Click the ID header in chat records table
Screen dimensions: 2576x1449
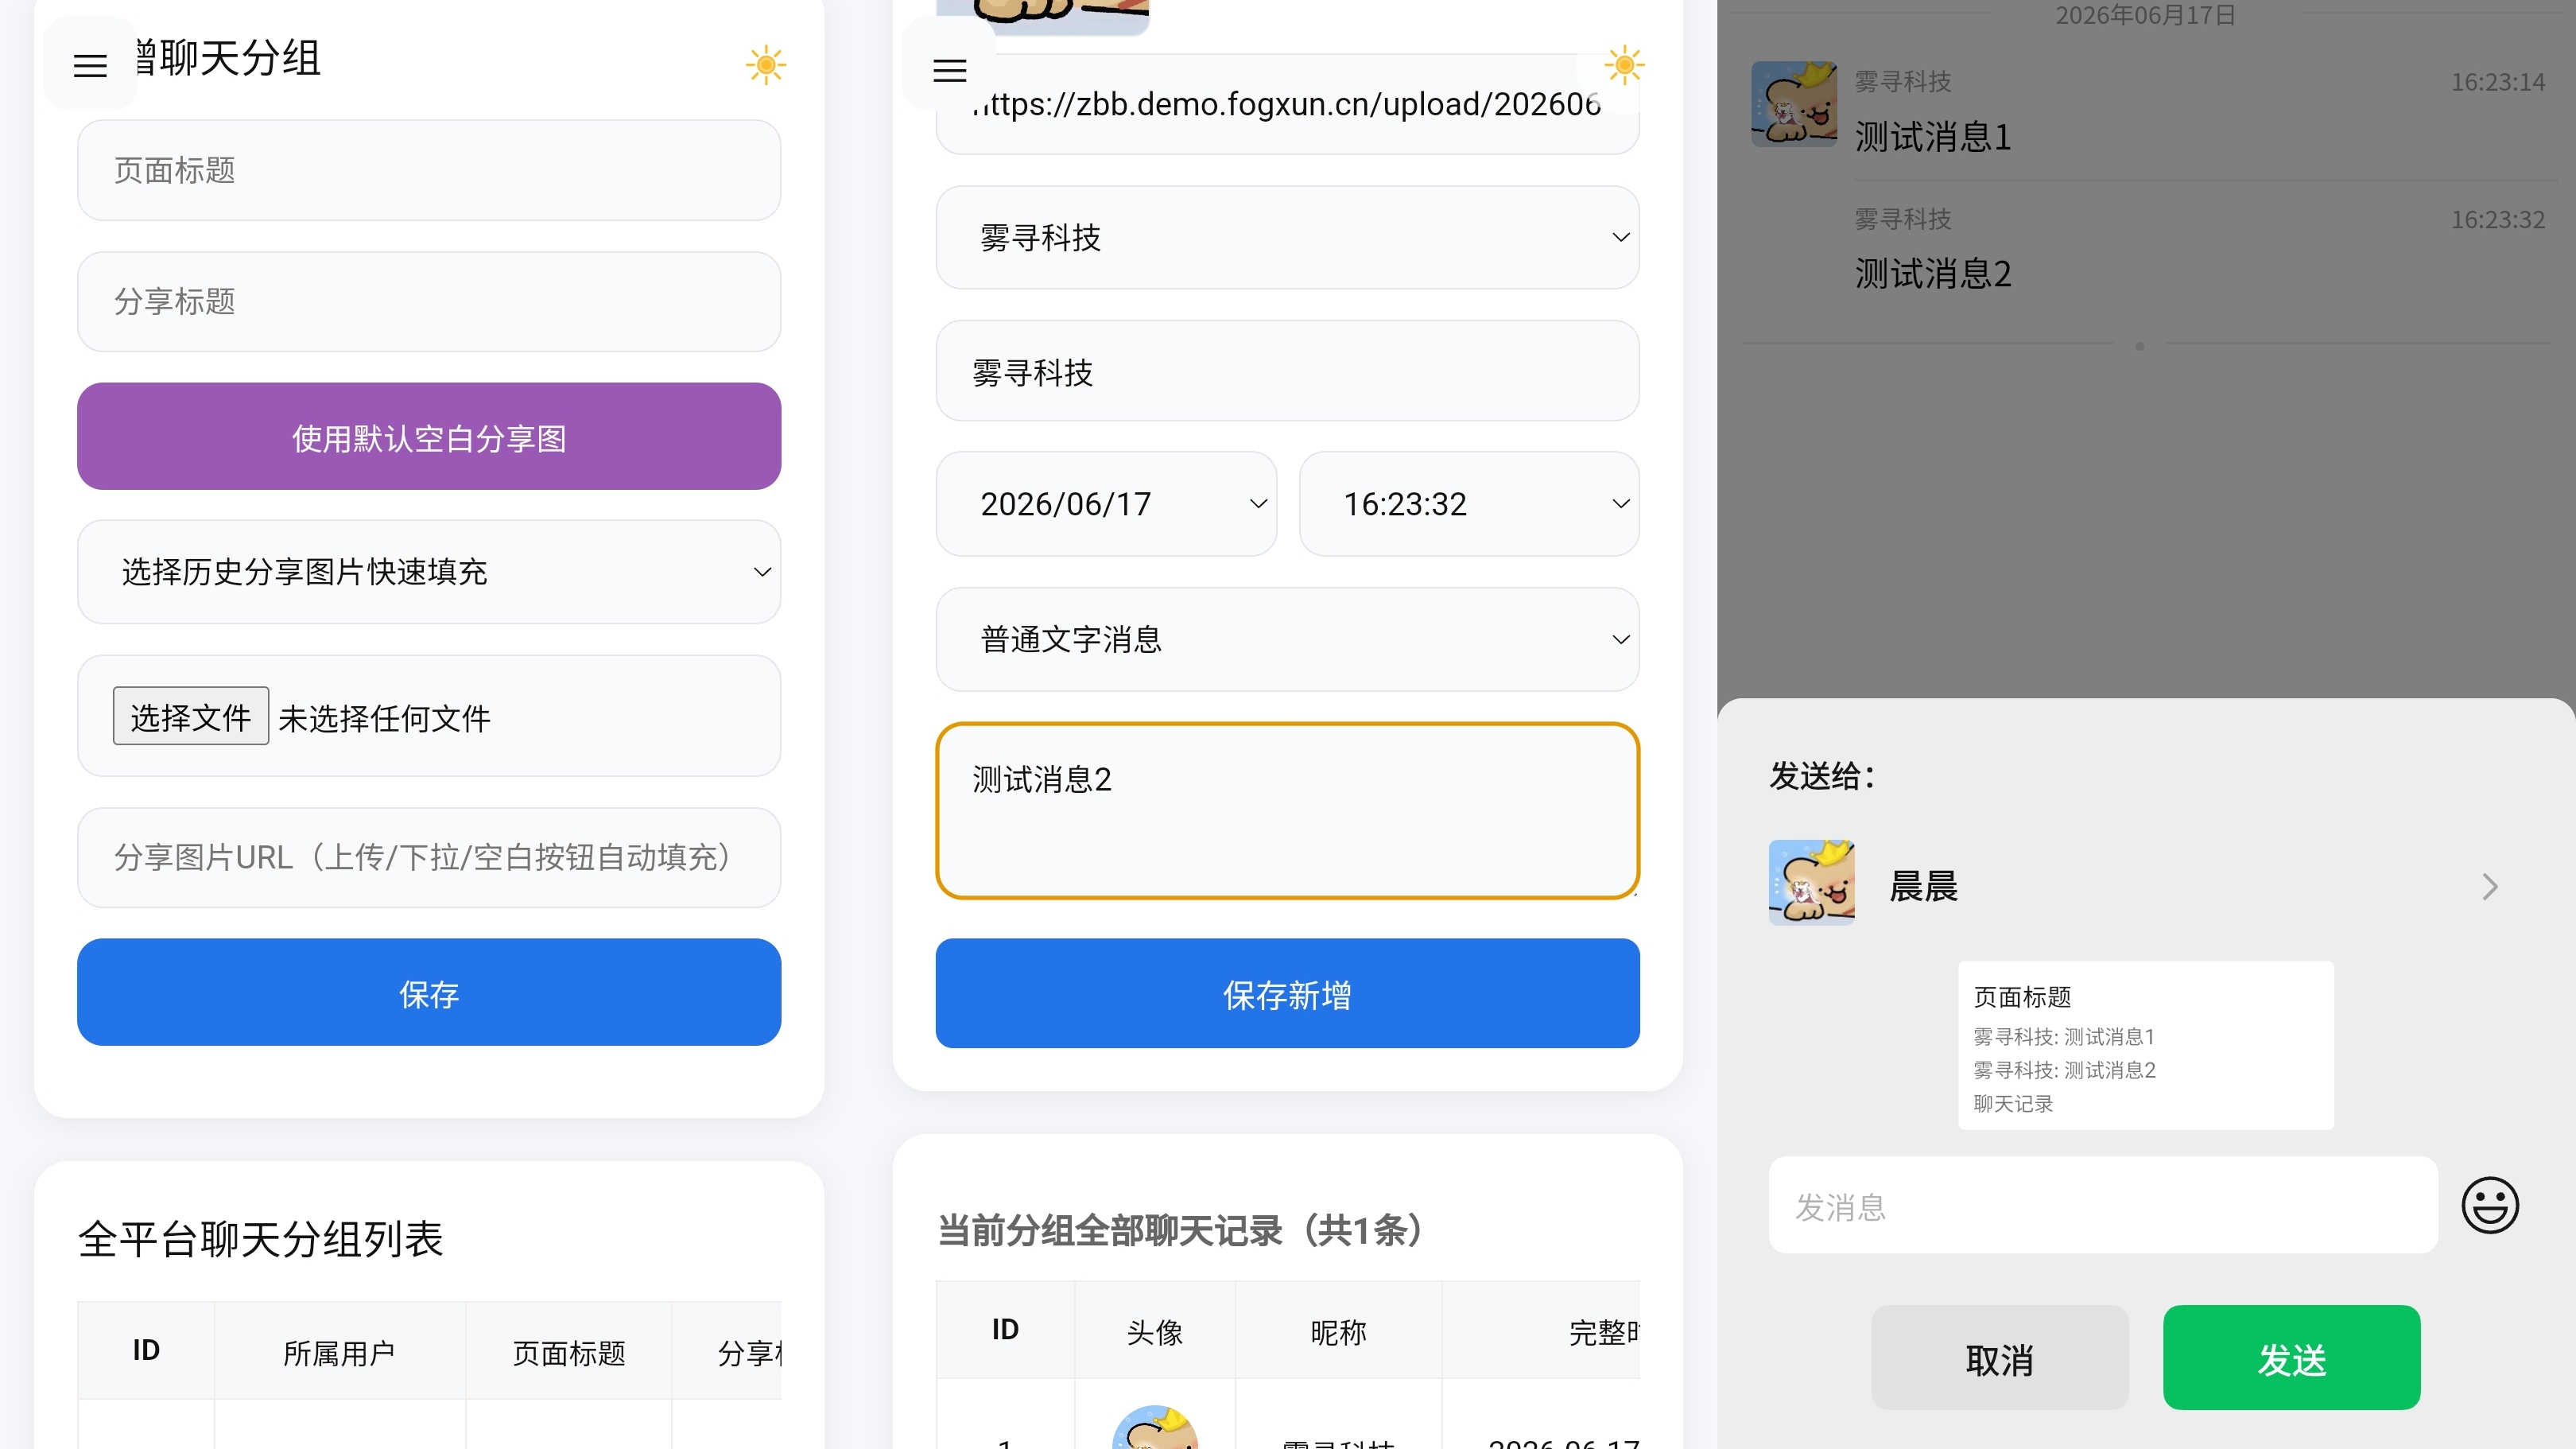coord(1005,1330)
